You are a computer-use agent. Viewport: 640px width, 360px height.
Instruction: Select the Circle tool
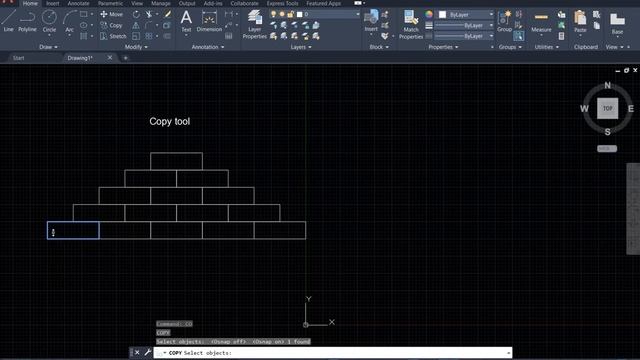click(49, 21)
